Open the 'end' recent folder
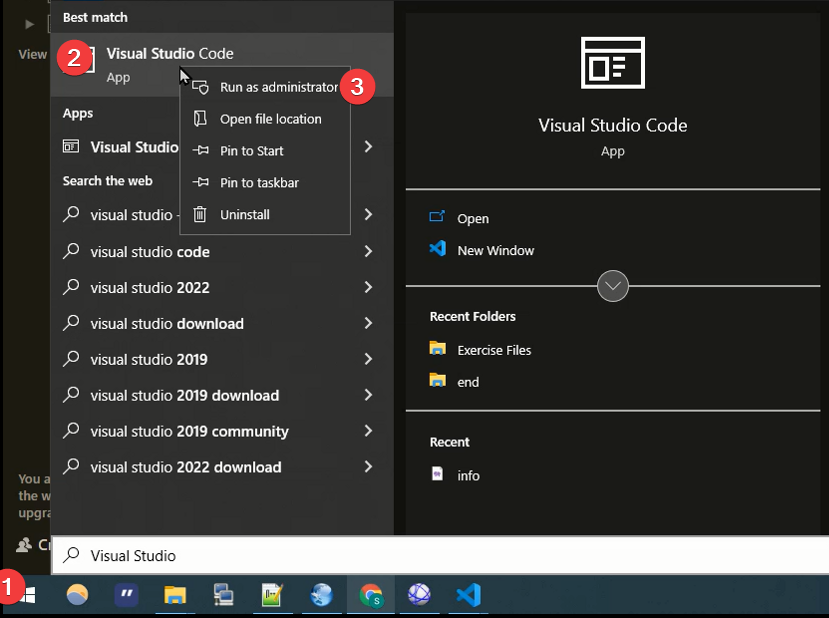 pos(454,382)
